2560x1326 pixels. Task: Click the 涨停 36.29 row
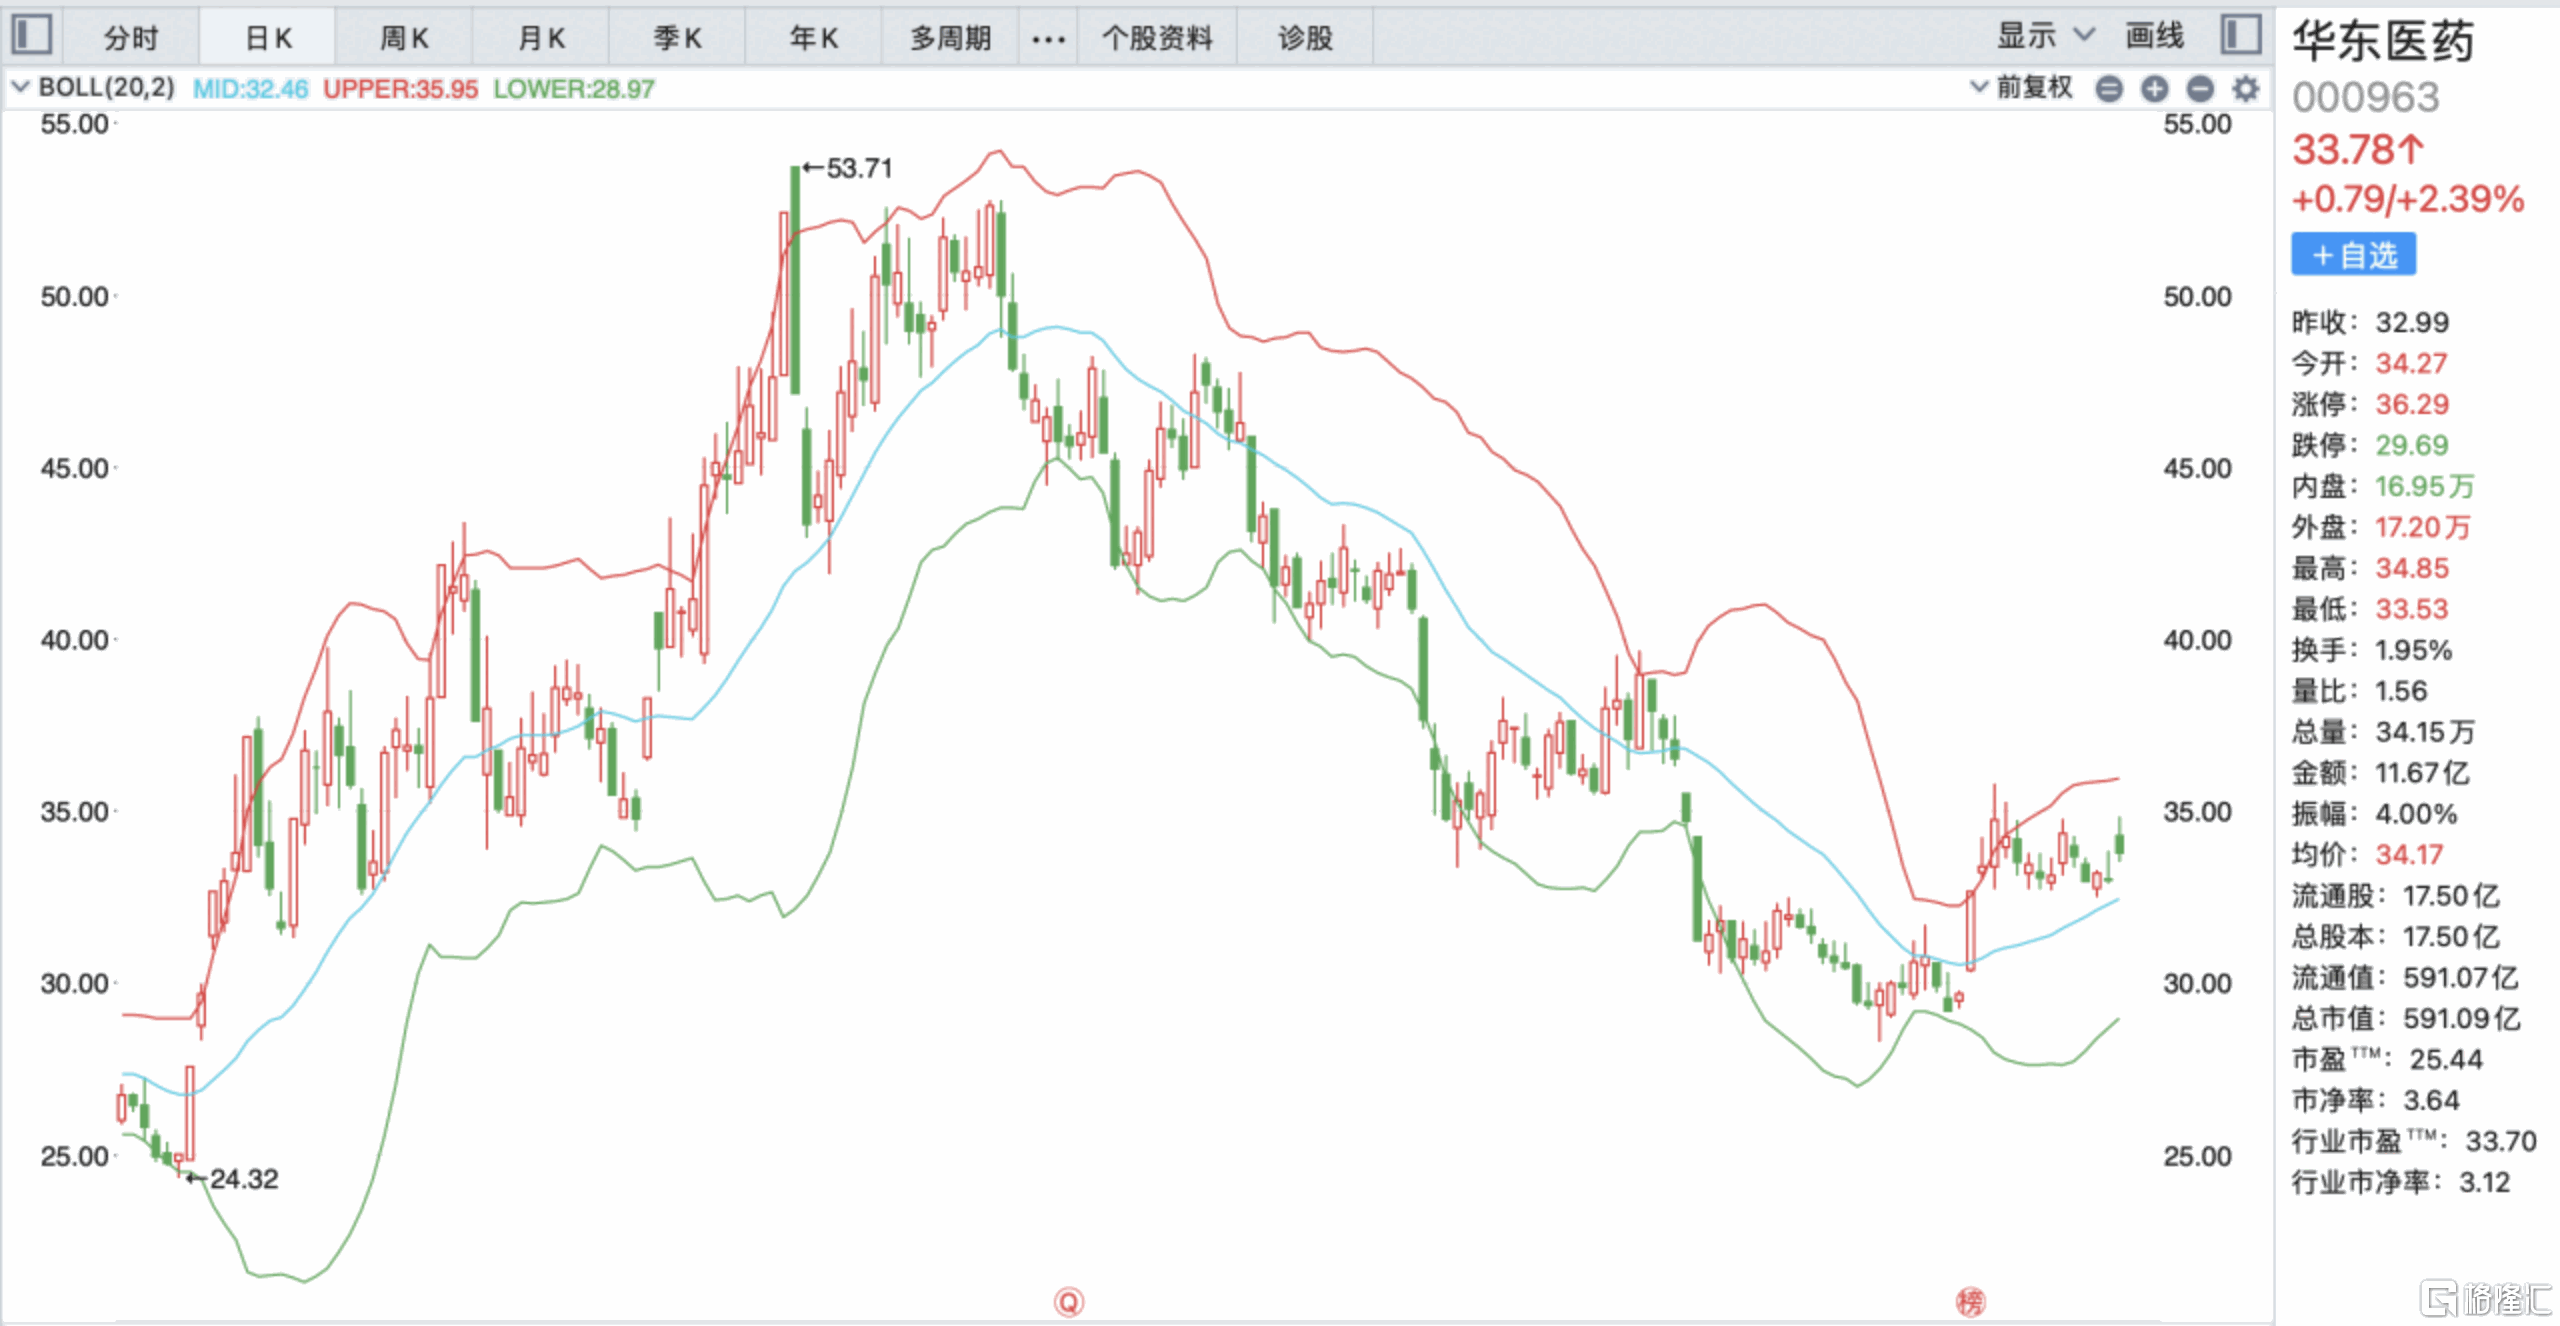pos(2370,404)
